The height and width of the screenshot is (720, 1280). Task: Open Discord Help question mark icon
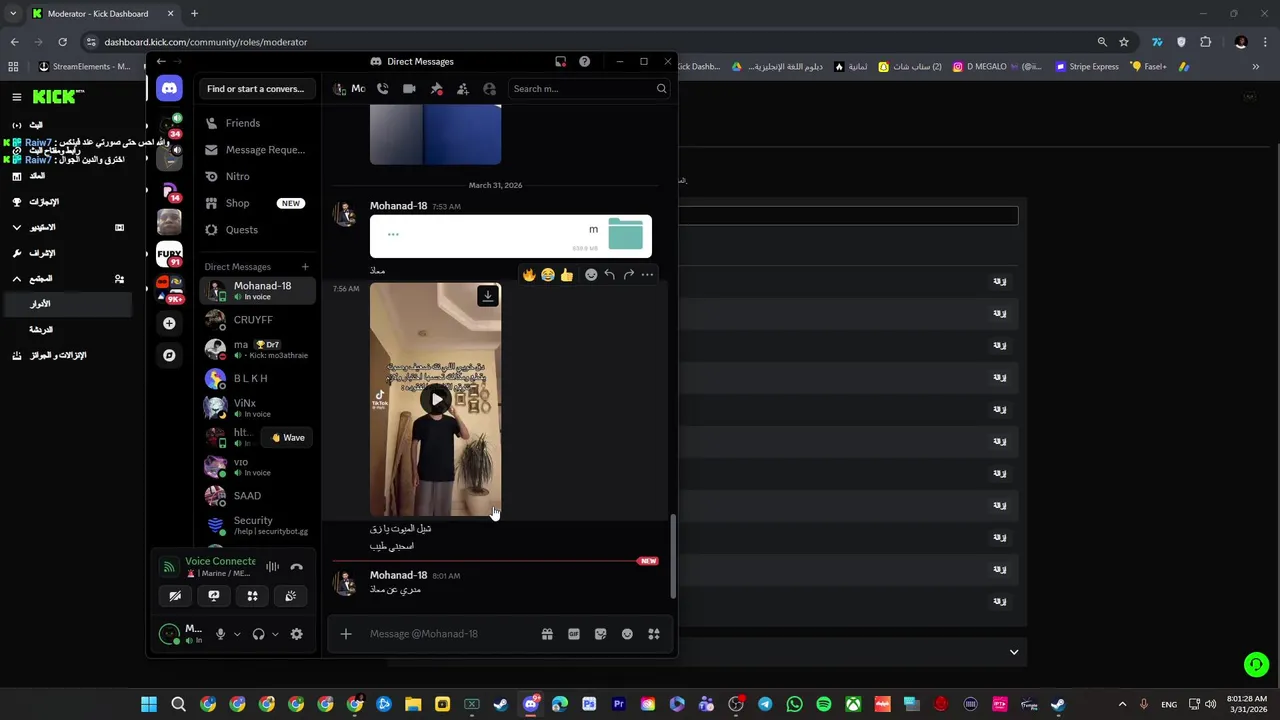(584, 62)
